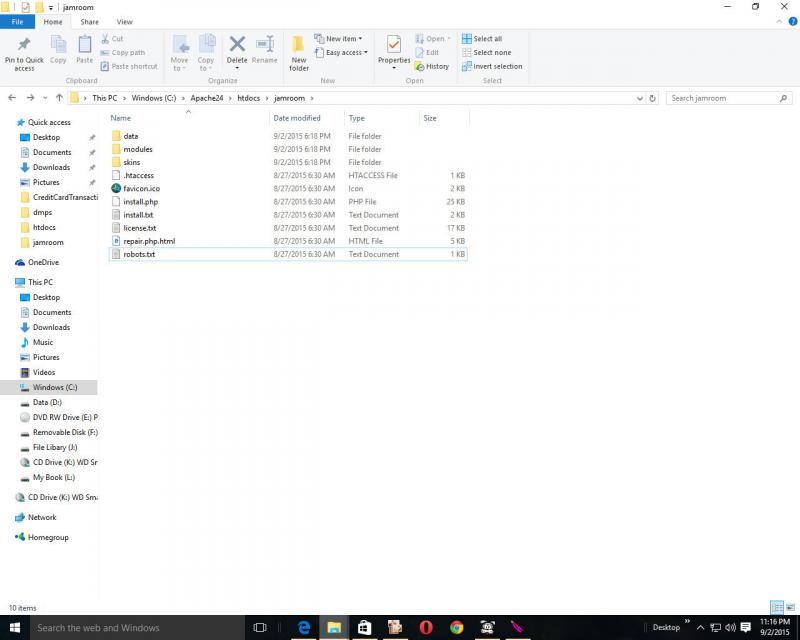800x640 pixels.
Task: Open the Share ribbon tab
Action: (x=89, y=21)
